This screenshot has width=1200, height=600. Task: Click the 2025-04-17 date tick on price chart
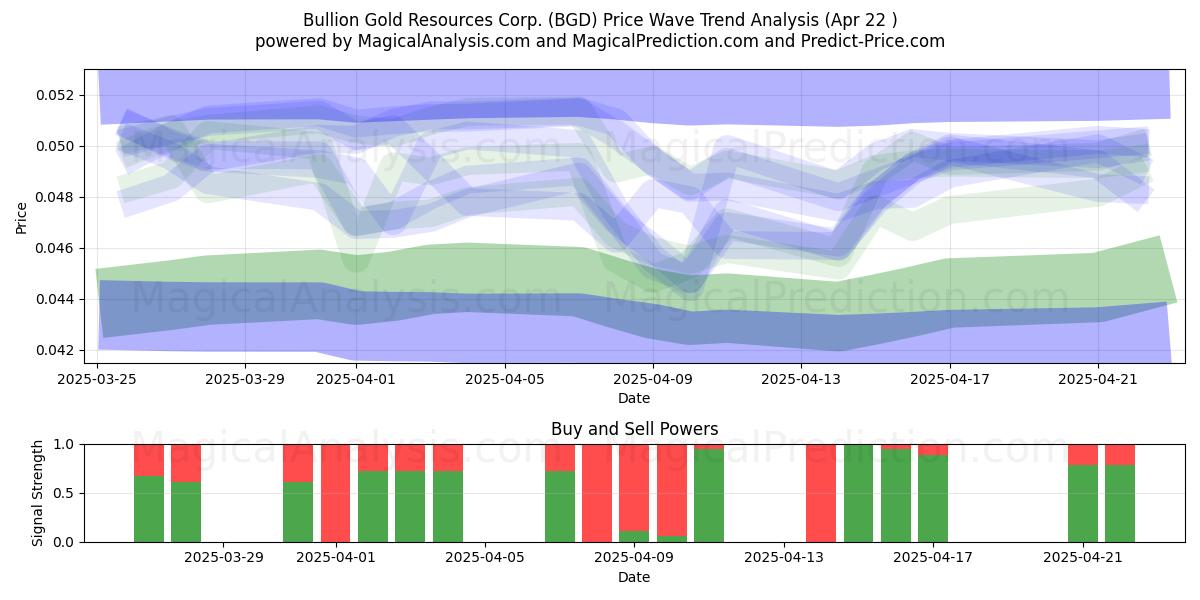tap(950, 379)
